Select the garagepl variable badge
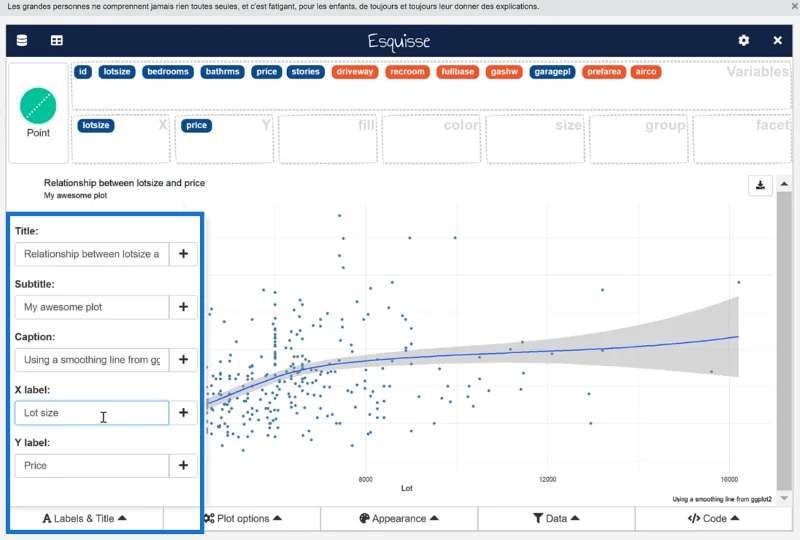Screen dimensions: 800x540 tap(553, 72)
